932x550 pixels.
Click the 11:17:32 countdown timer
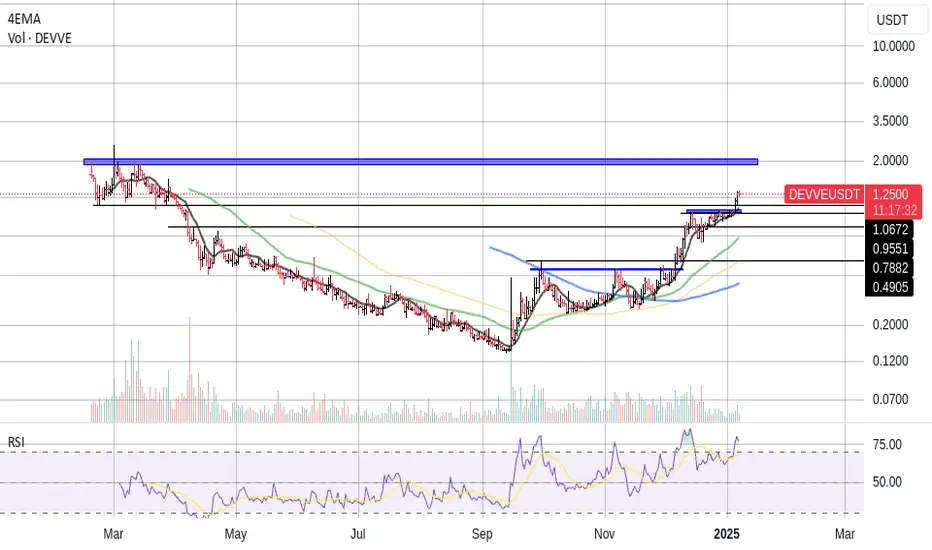pyautogui.click(x=895, y=210)
